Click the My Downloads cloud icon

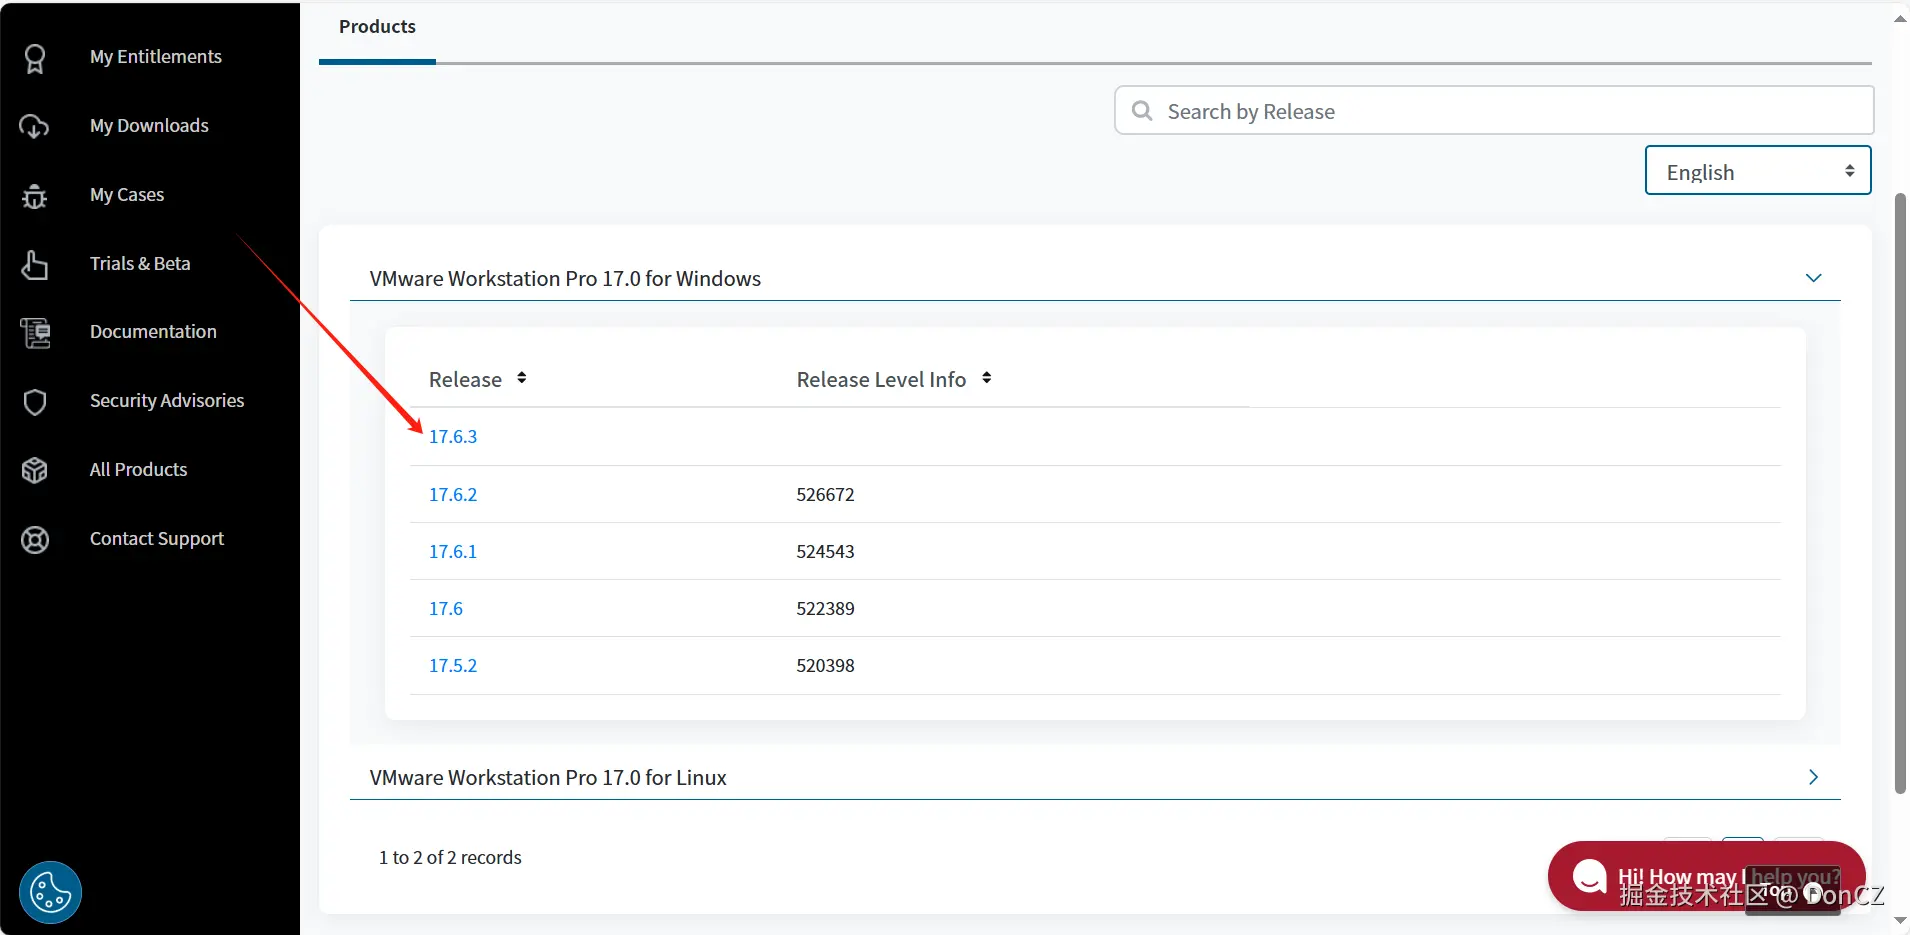pyautogui.click(x=35, y=126)
